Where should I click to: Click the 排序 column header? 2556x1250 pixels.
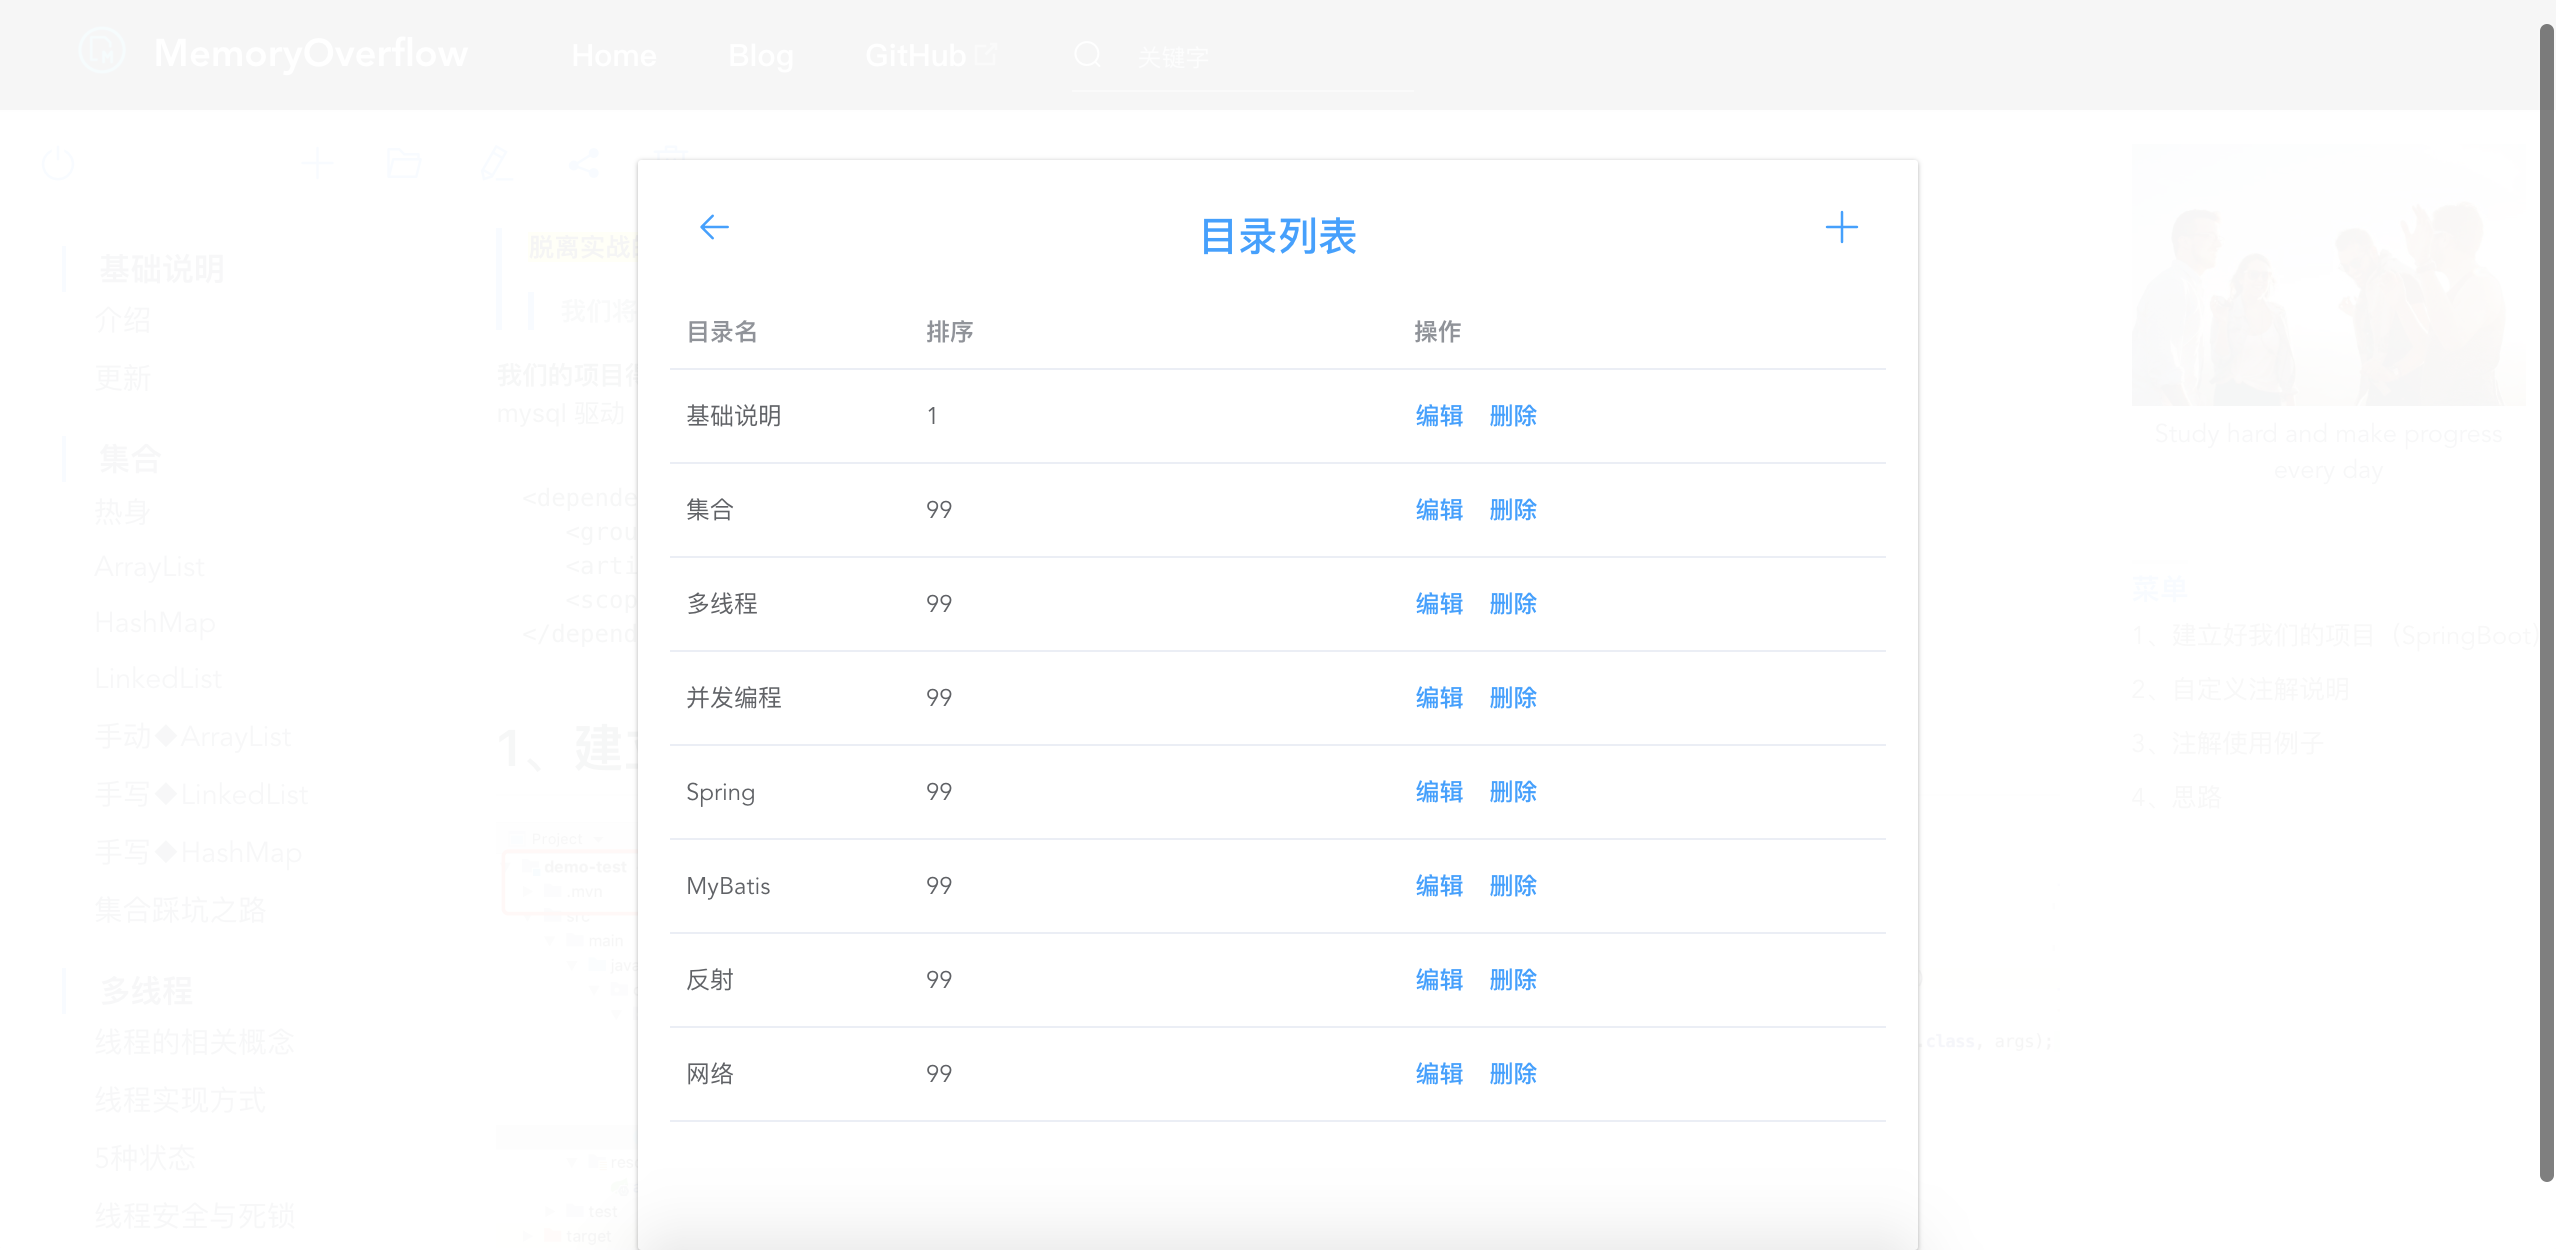pyautogui.click(x=949, y=332)
